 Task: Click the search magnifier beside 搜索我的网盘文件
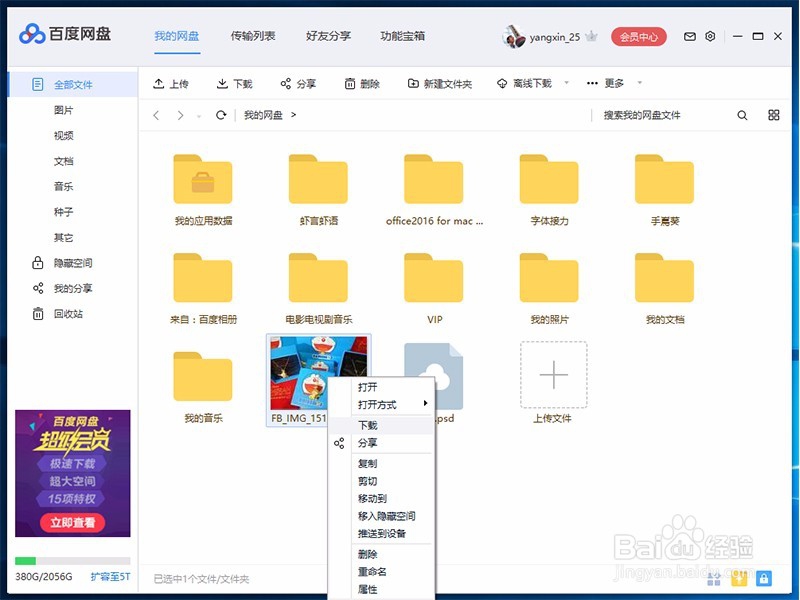(x=742, y=115)
